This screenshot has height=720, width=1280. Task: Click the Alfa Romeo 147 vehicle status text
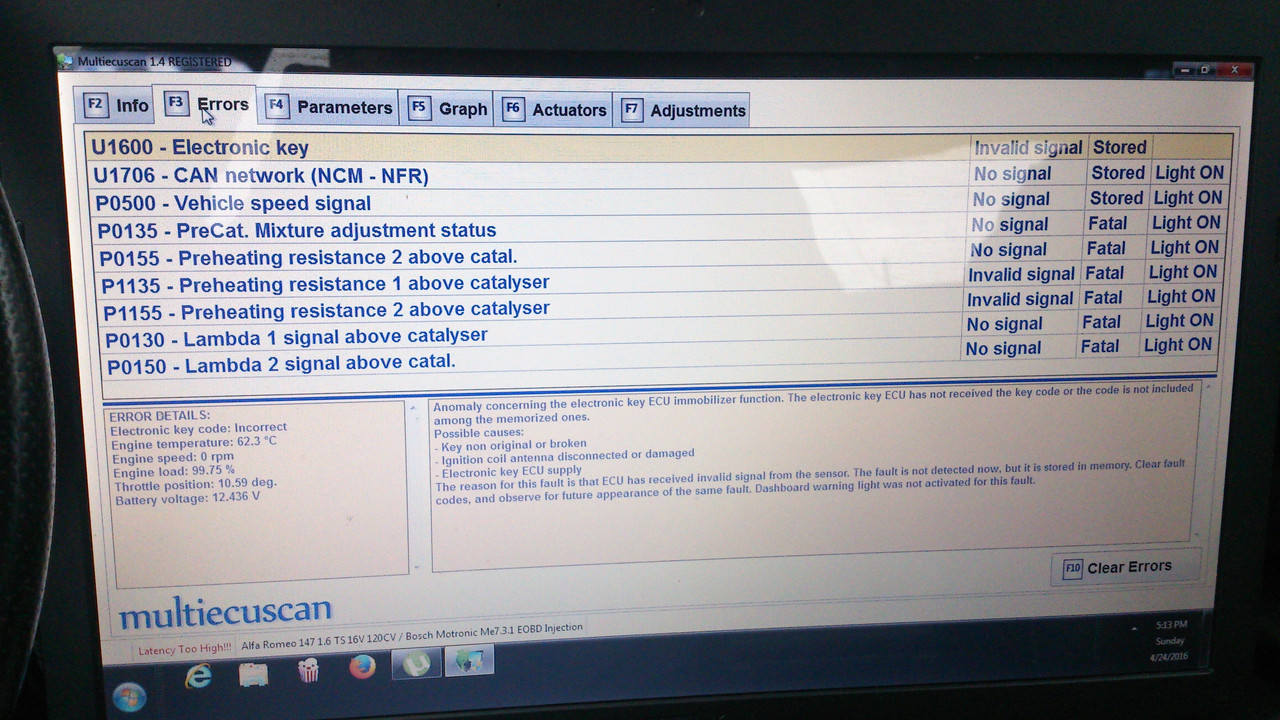(x=412, y=637)
